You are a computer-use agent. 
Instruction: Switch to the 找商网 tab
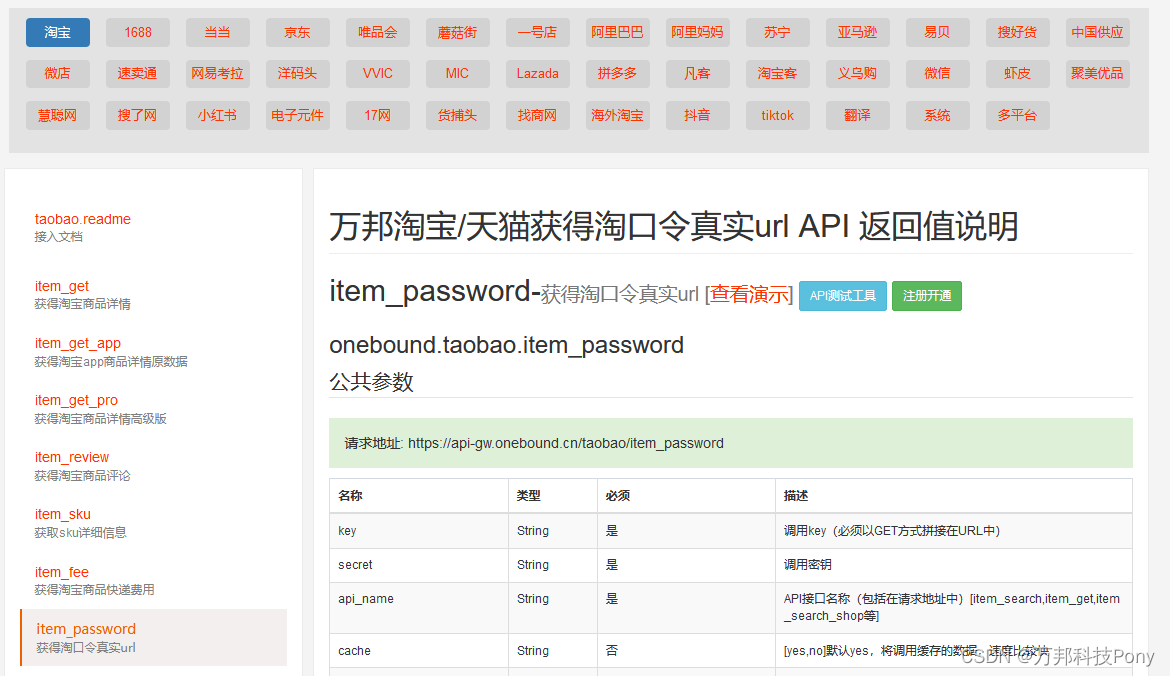(x=537, y=115)
